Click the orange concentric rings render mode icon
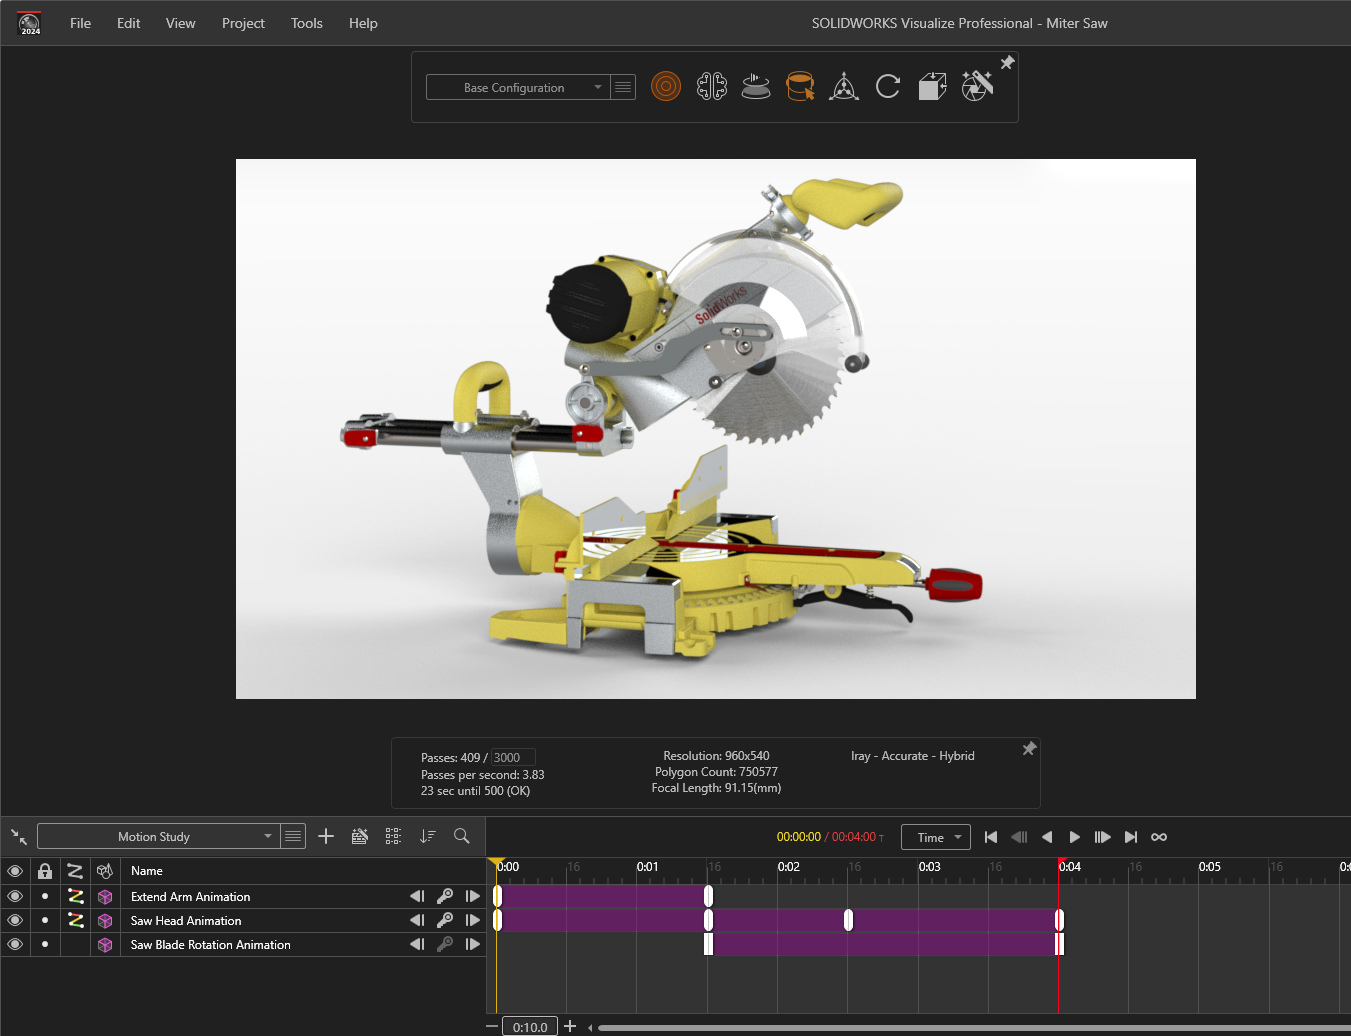1351x1036 pixels. tap(666, 87)
